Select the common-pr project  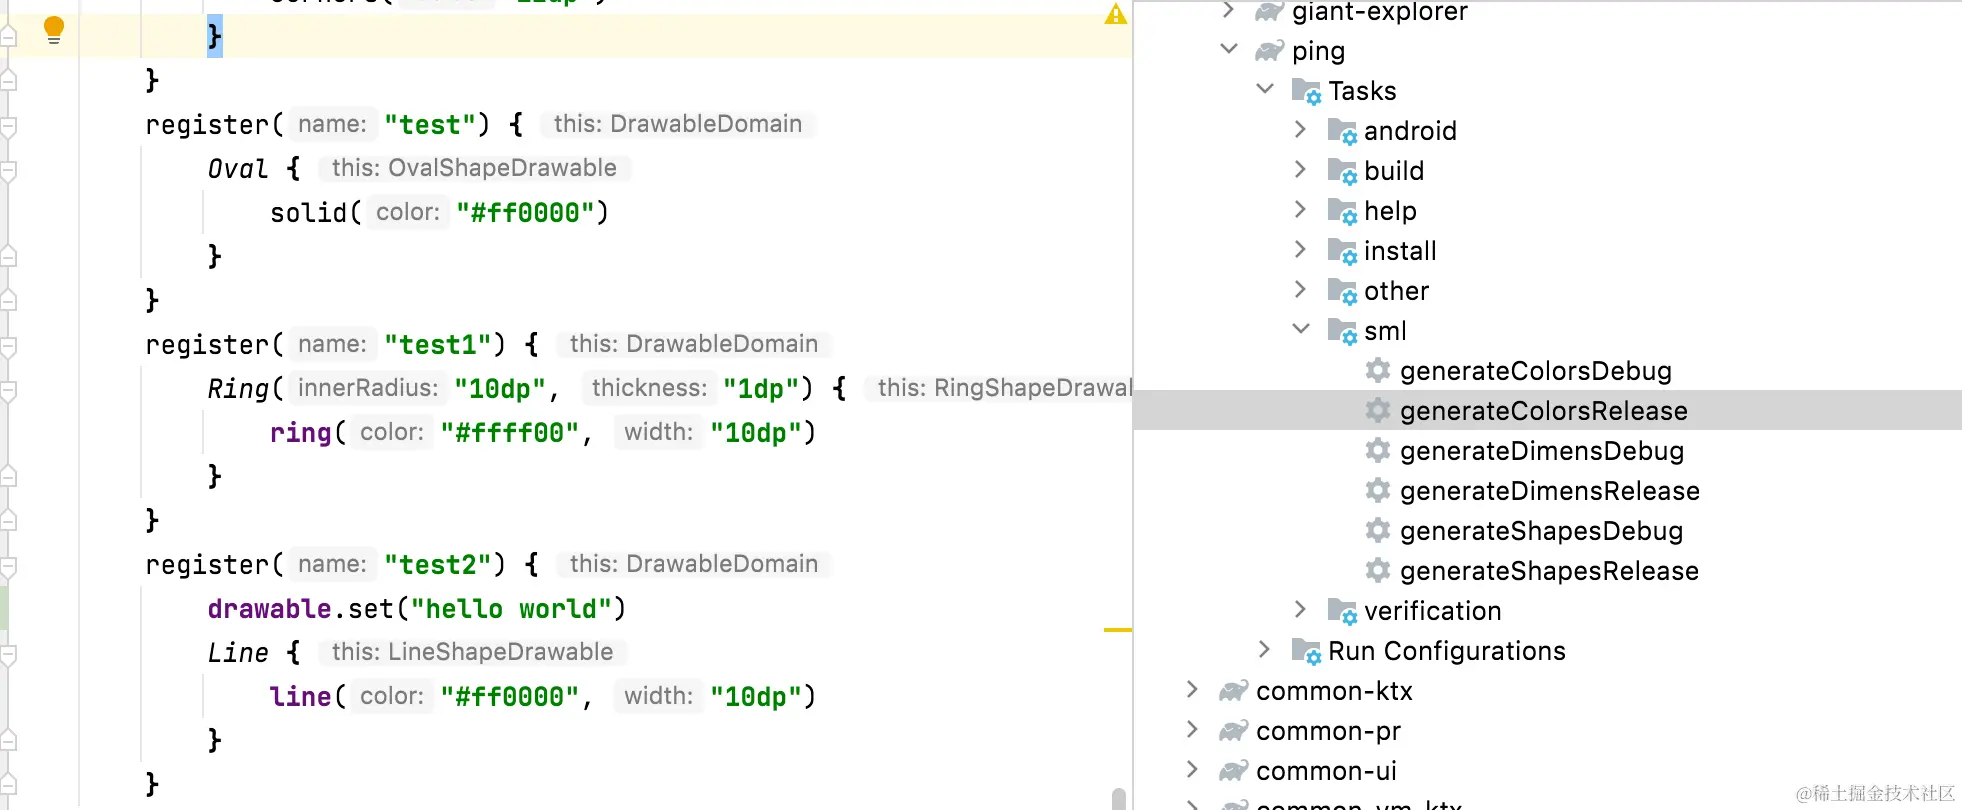pos(1328,731)
